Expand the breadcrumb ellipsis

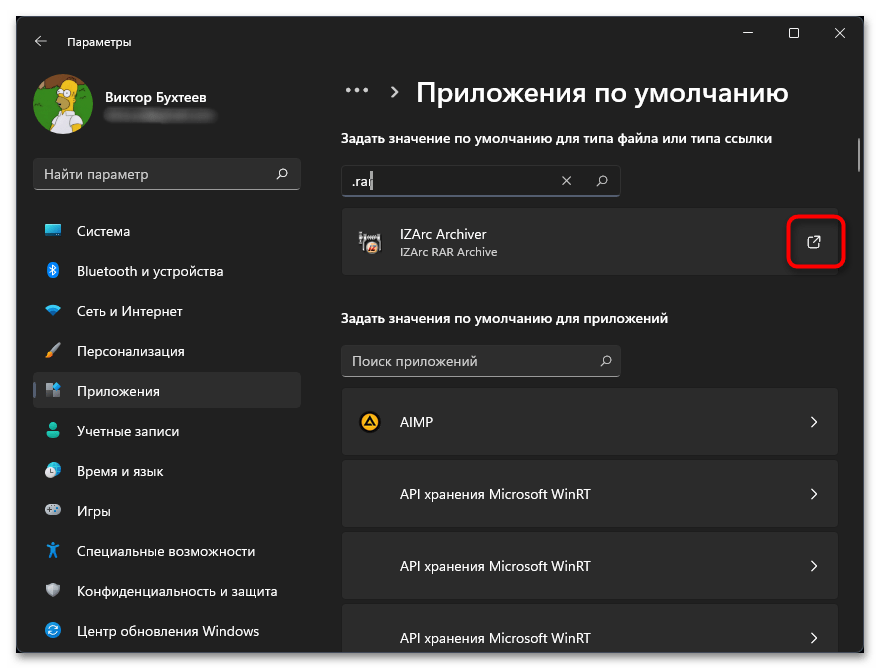[x=357, y=90]
